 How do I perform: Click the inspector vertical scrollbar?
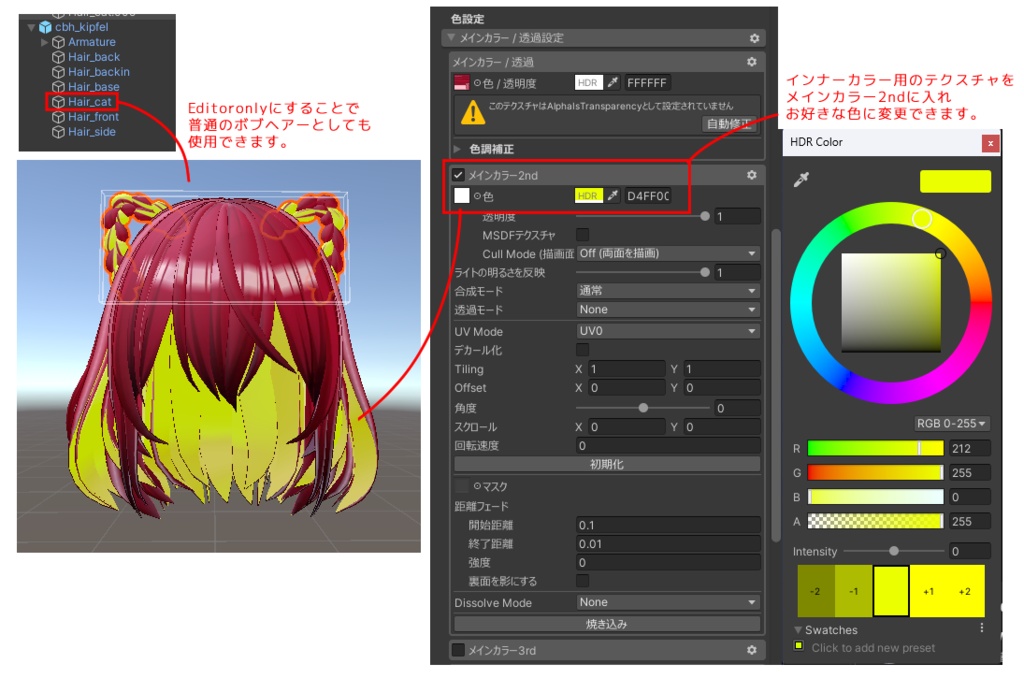pos(776,385)
